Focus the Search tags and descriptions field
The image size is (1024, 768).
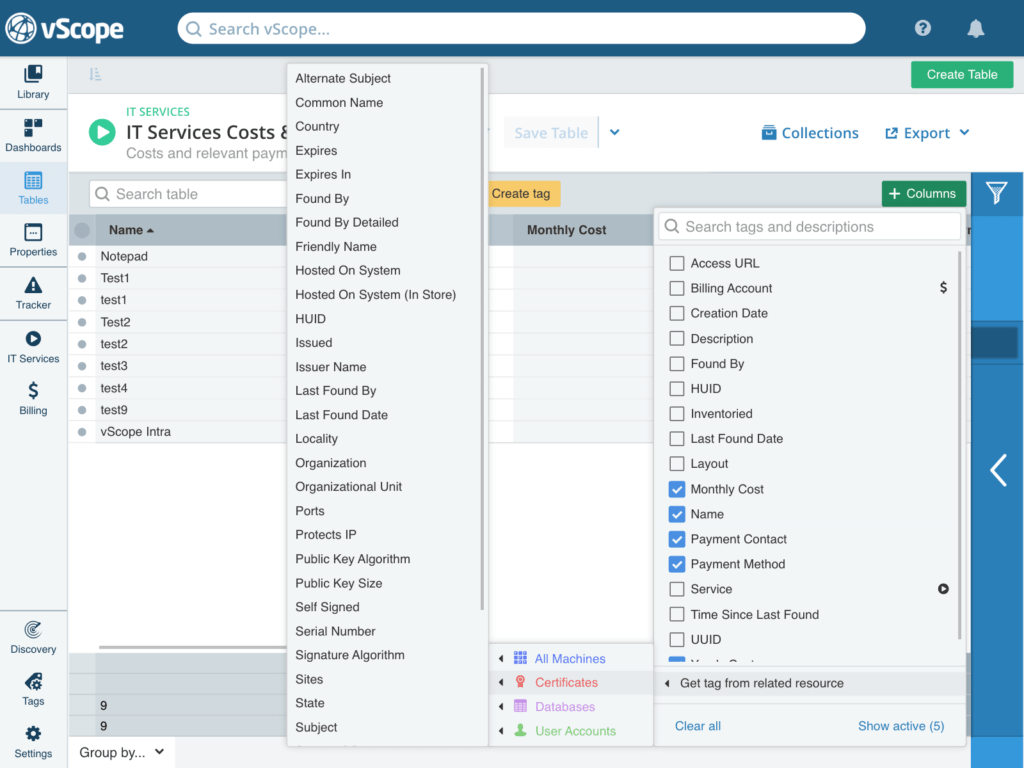pyautogui.click(x=809, y=227)
